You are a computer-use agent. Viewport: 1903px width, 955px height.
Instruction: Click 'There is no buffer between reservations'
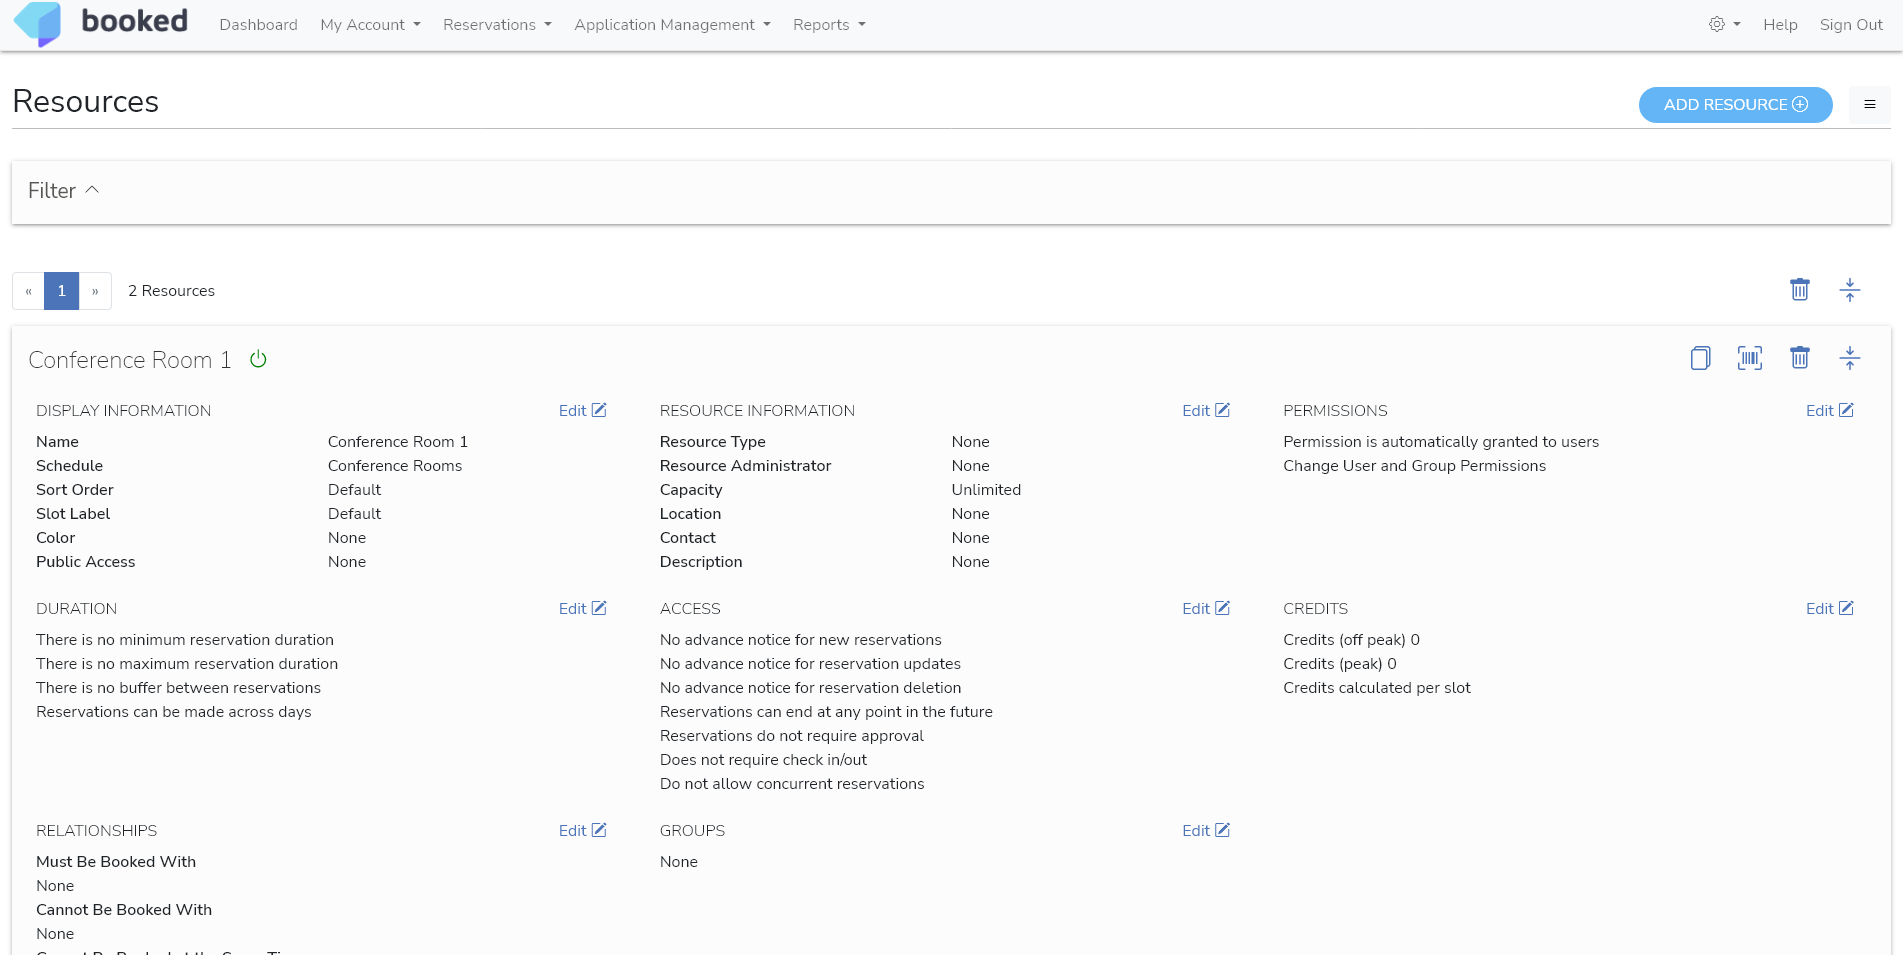coord(178,688)
